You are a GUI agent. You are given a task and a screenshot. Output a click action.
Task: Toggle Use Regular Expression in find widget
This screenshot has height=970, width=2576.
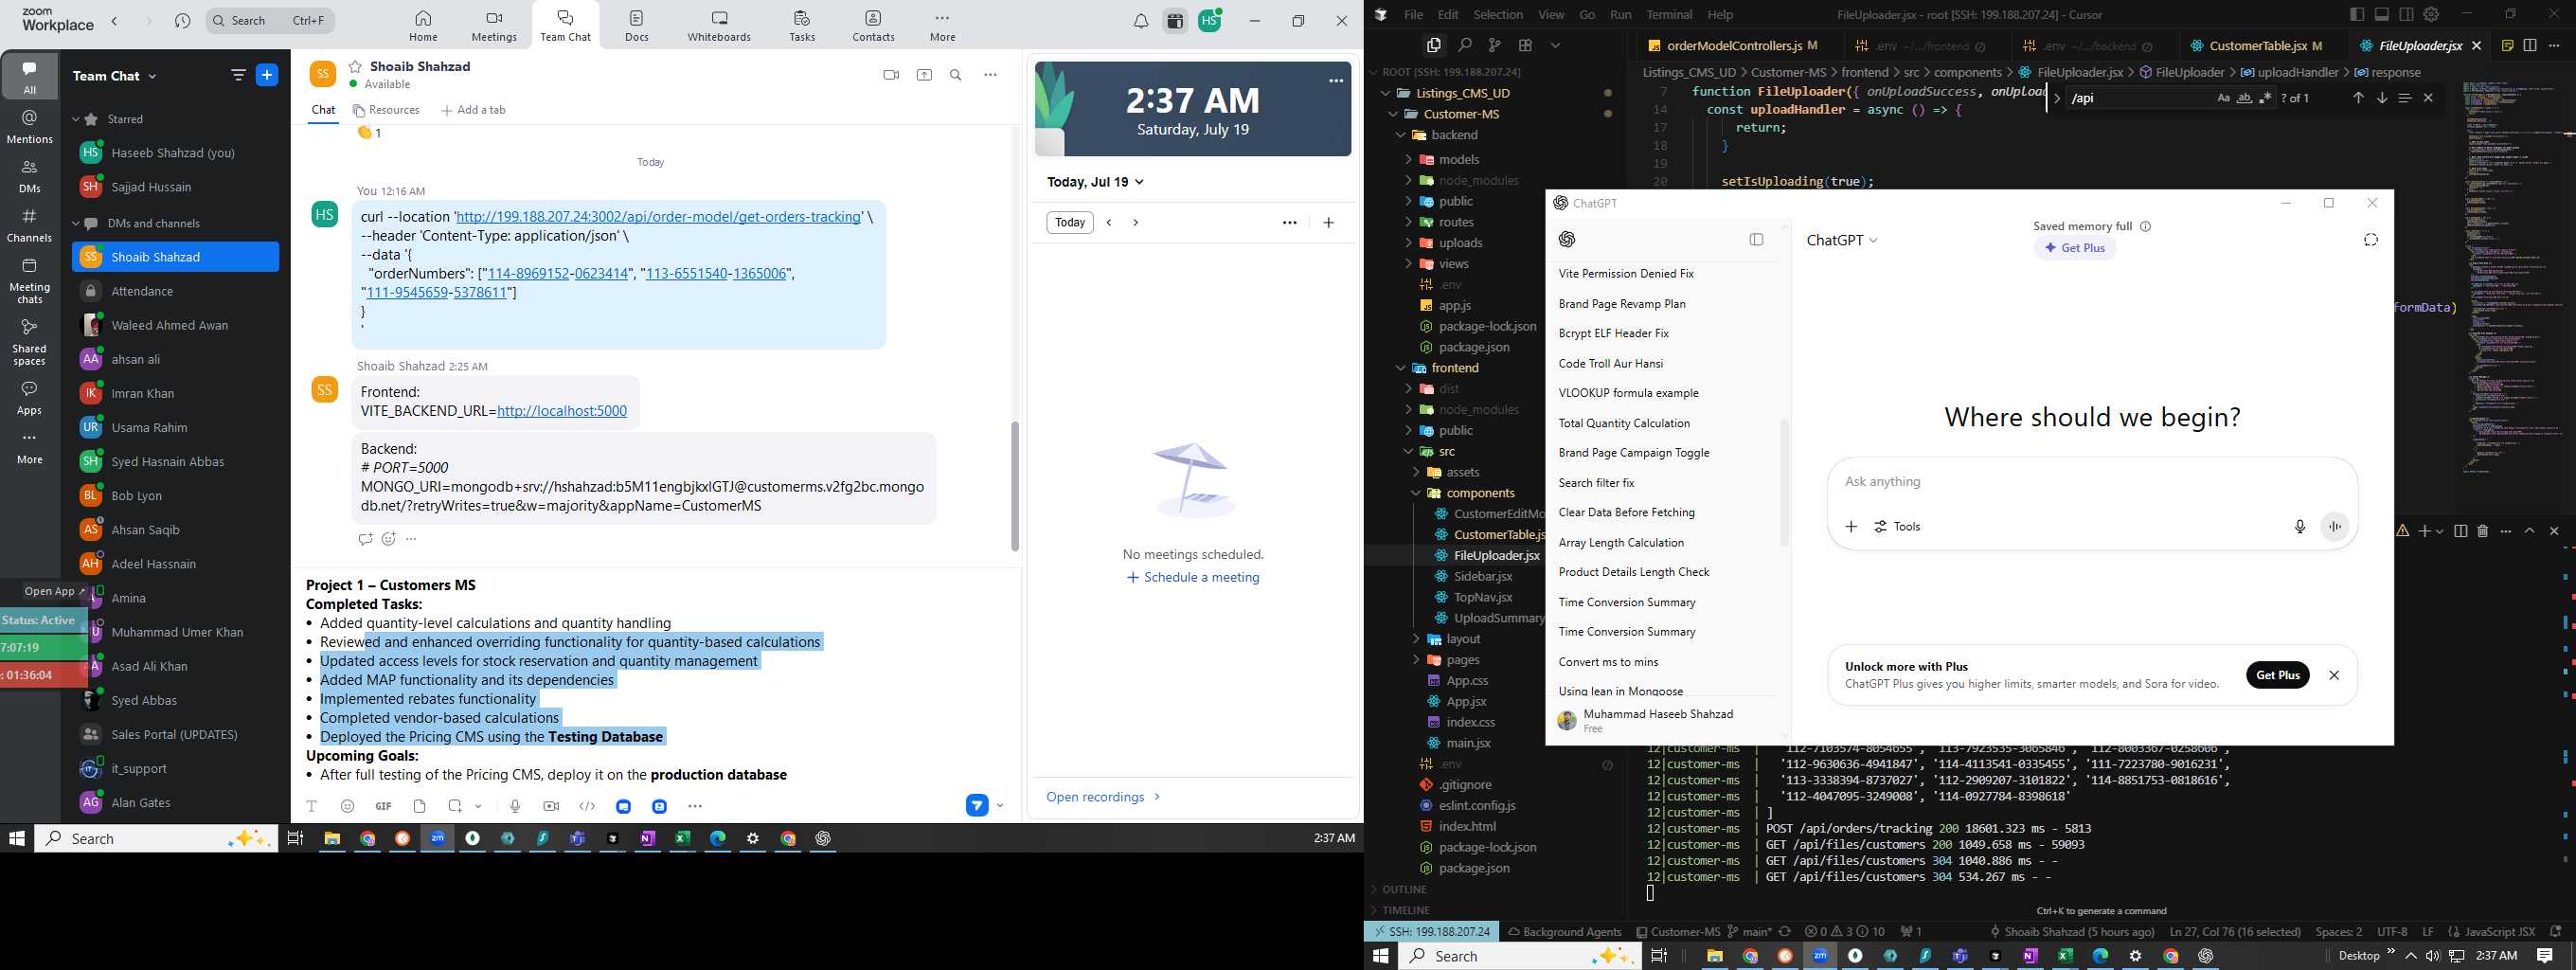point(2265,98)
